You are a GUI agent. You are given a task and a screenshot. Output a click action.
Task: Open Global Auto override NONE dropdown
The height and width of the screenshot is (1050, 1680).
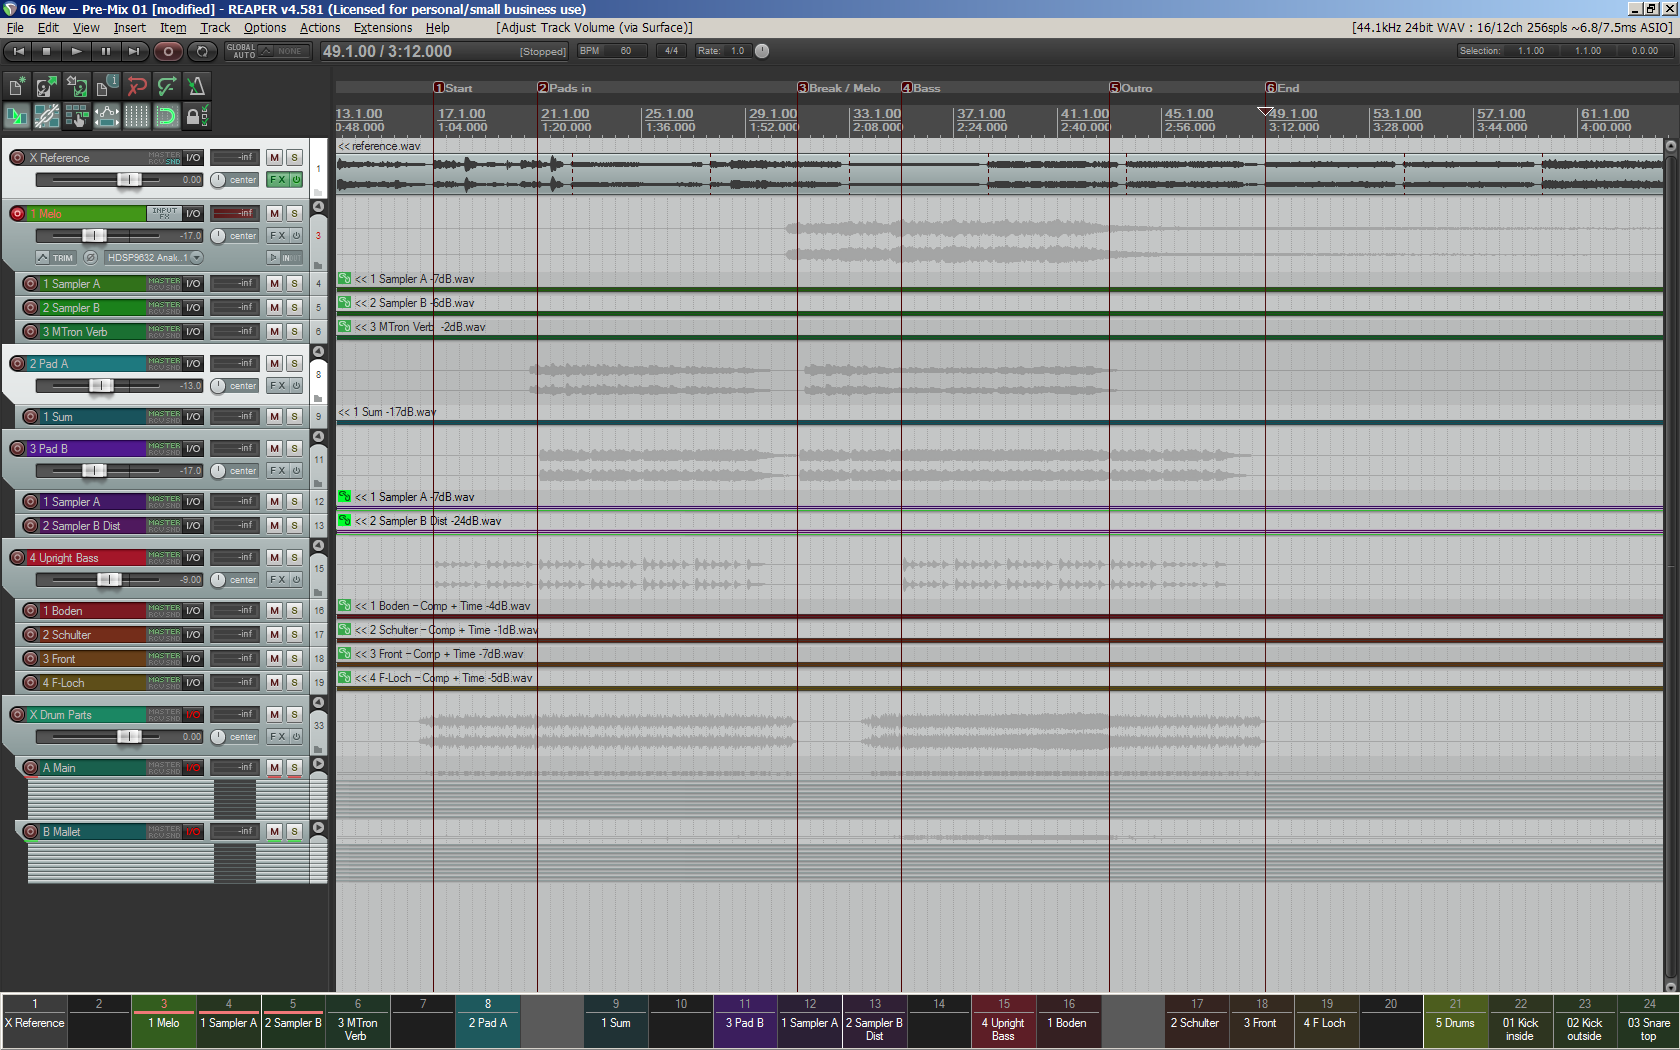(282, 51)
